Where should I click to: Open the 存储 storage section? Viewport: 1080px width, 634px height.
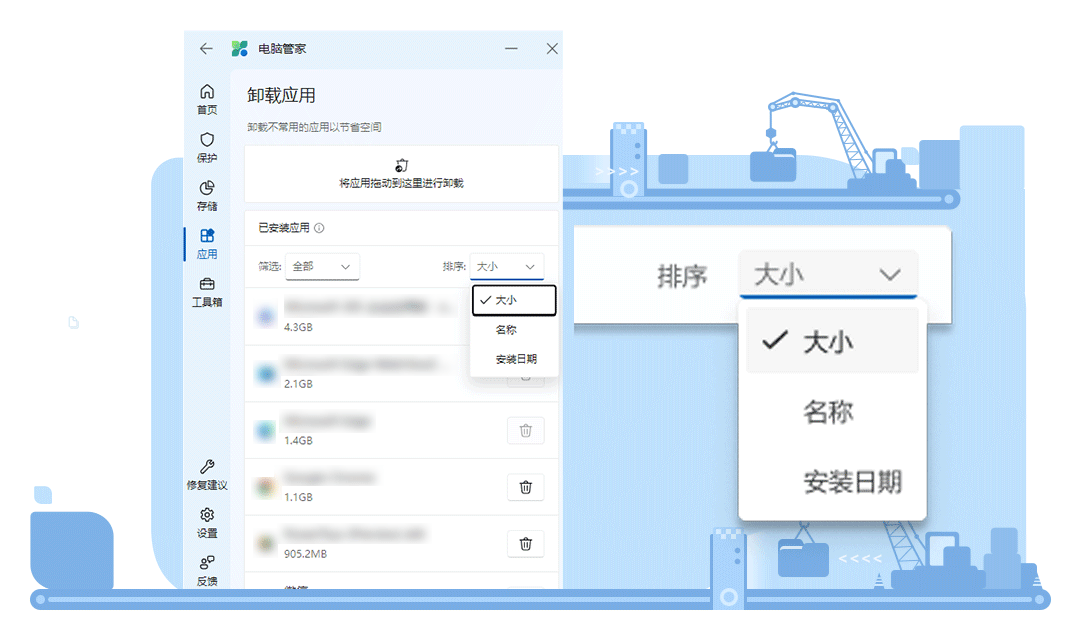pos(207,196)
